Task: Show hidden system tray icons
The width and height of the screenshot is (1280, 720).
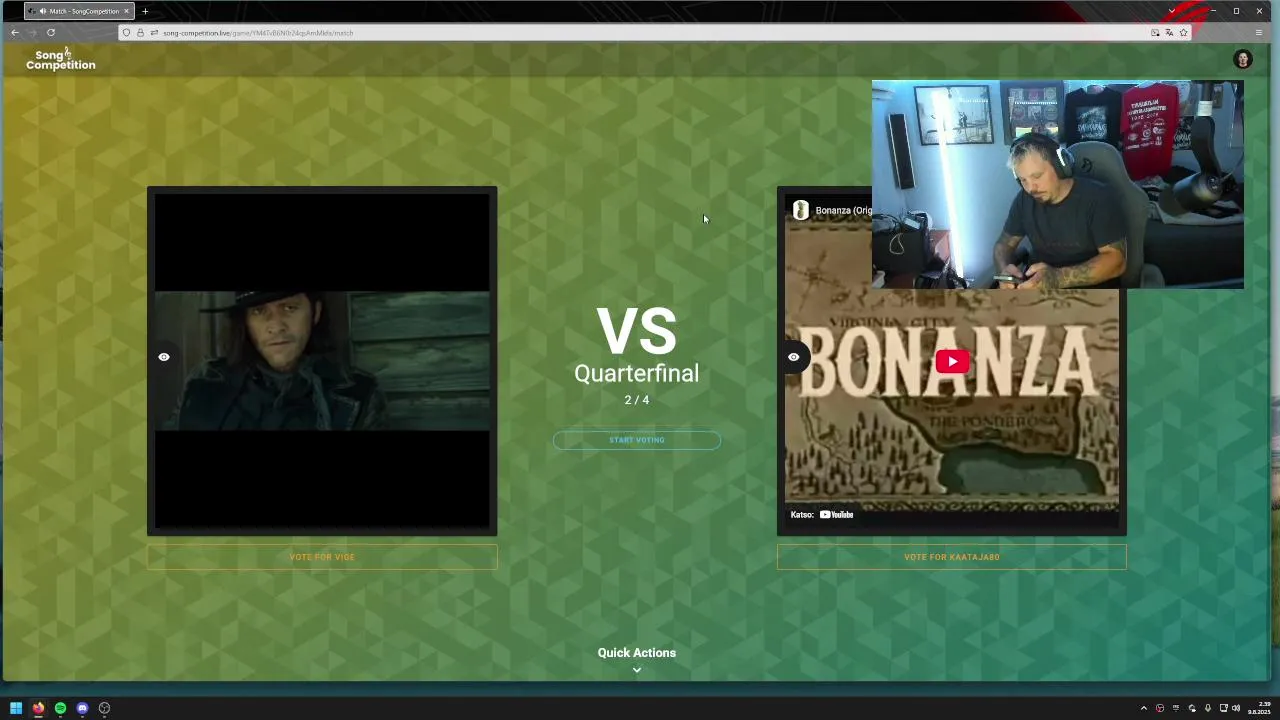Action: pyautogui.click(x=1144, y=708)
